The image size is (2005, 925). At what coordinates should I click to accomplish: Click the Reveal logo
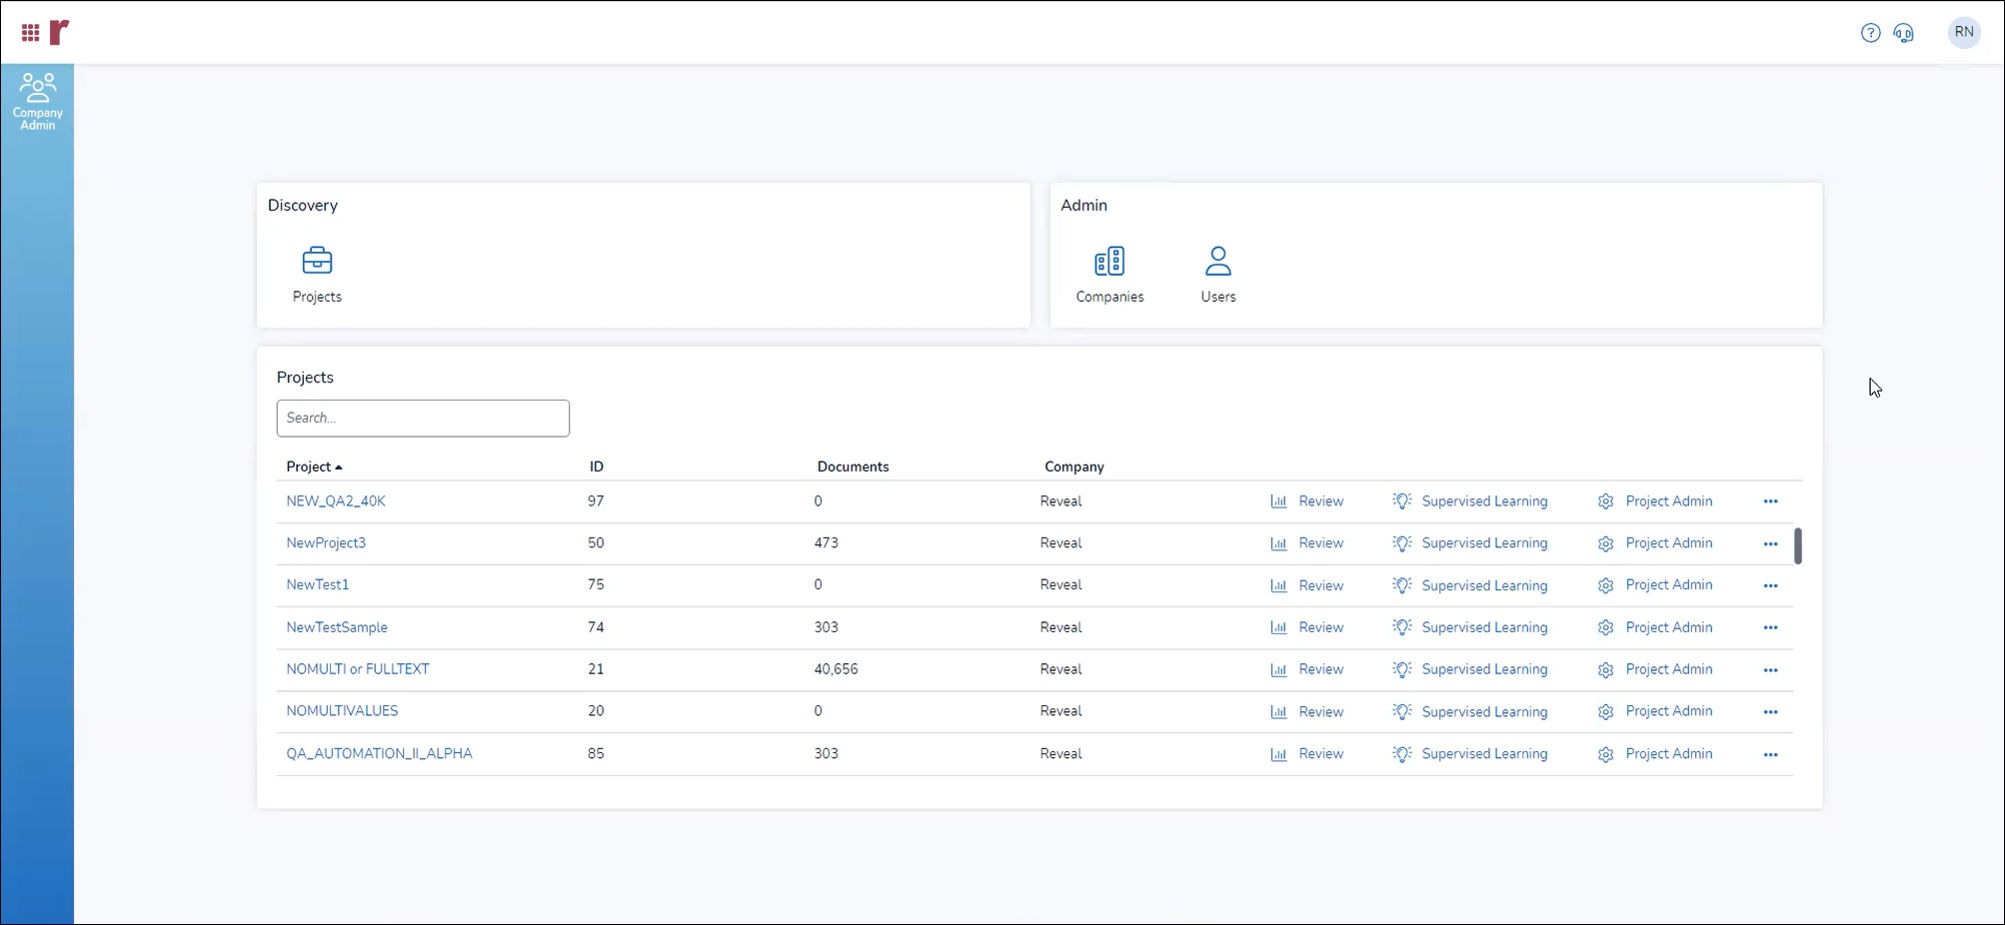click(58, 31)
